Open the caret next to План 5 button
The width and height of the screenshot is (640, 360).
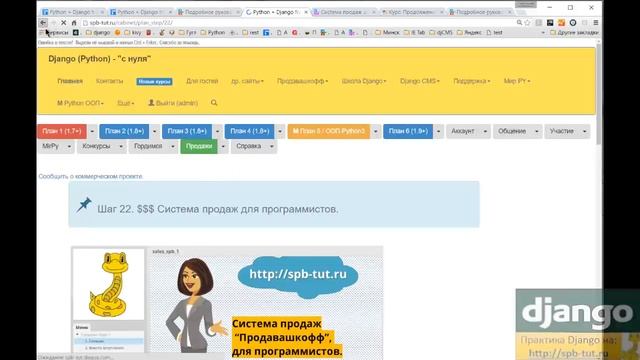[x=376, y=131]
